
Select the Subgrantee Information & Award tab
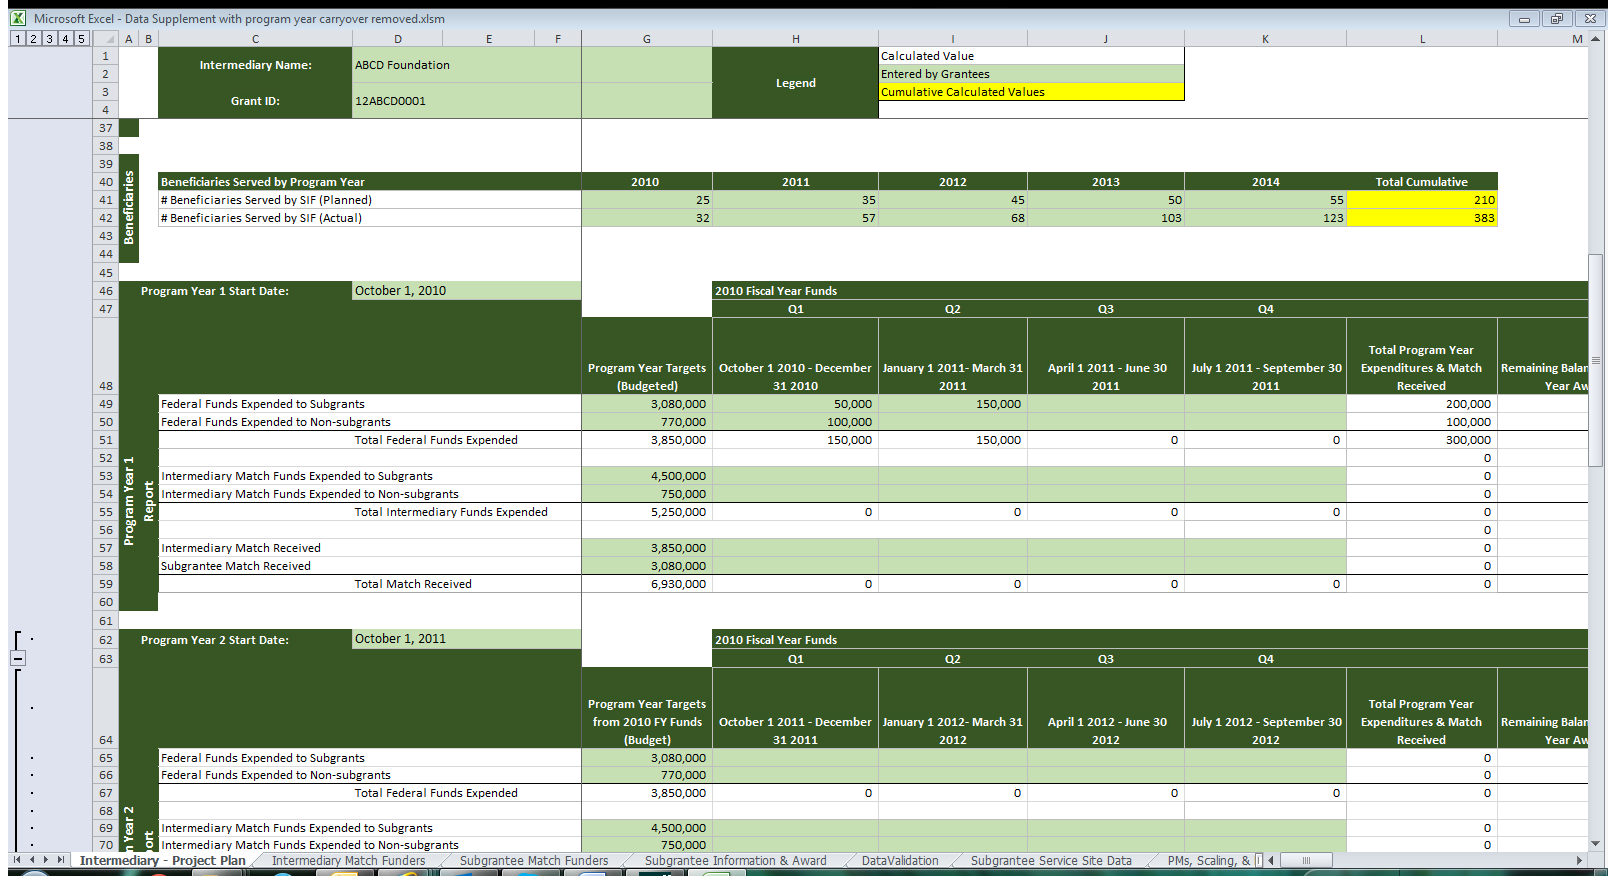(x=735, y=860)
